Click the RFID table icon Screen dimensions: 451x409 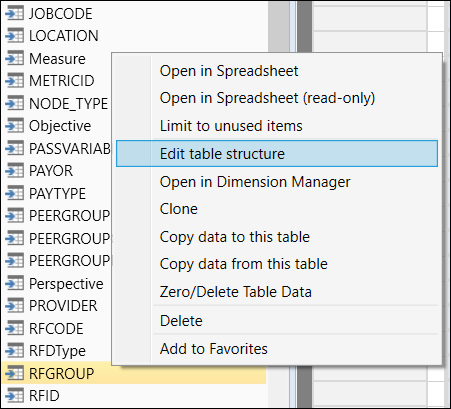point(15,396)
